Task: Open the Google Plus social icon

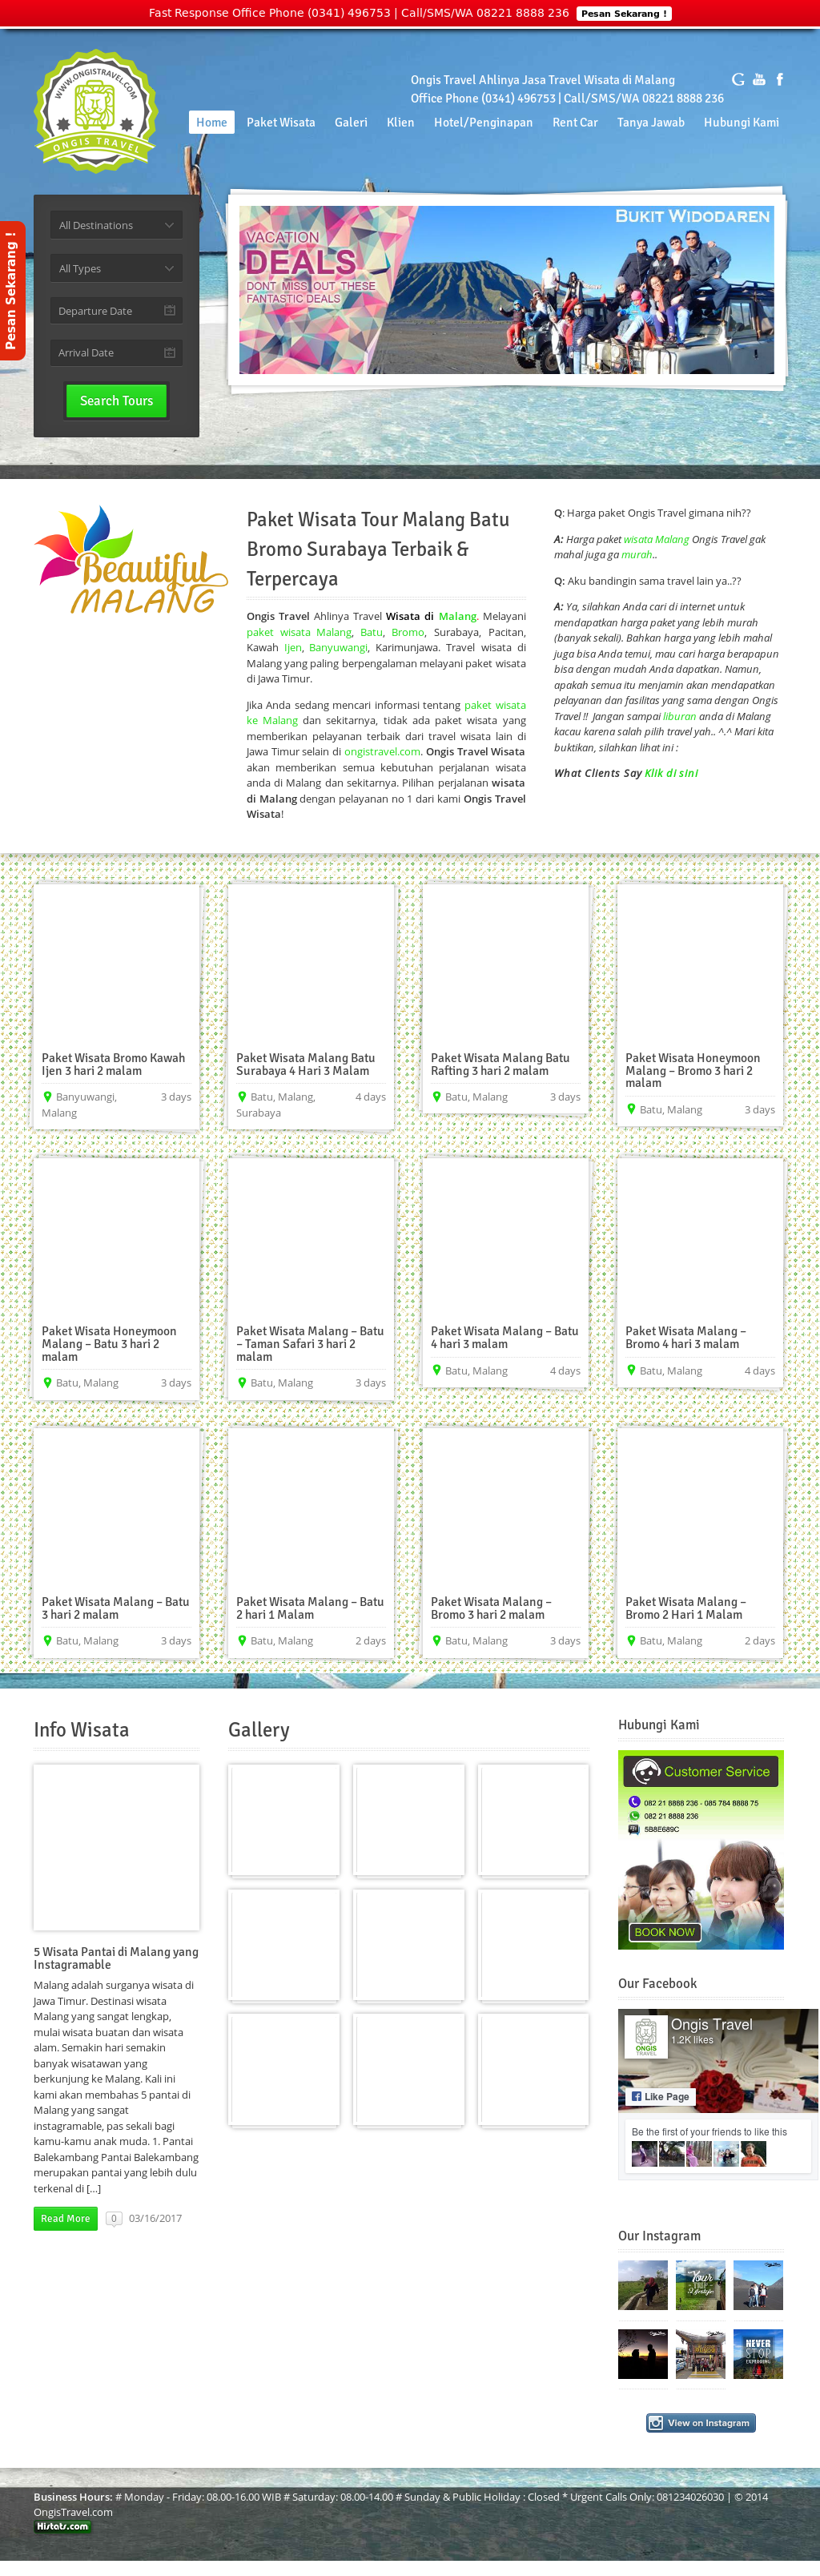Action: point(738,79)
